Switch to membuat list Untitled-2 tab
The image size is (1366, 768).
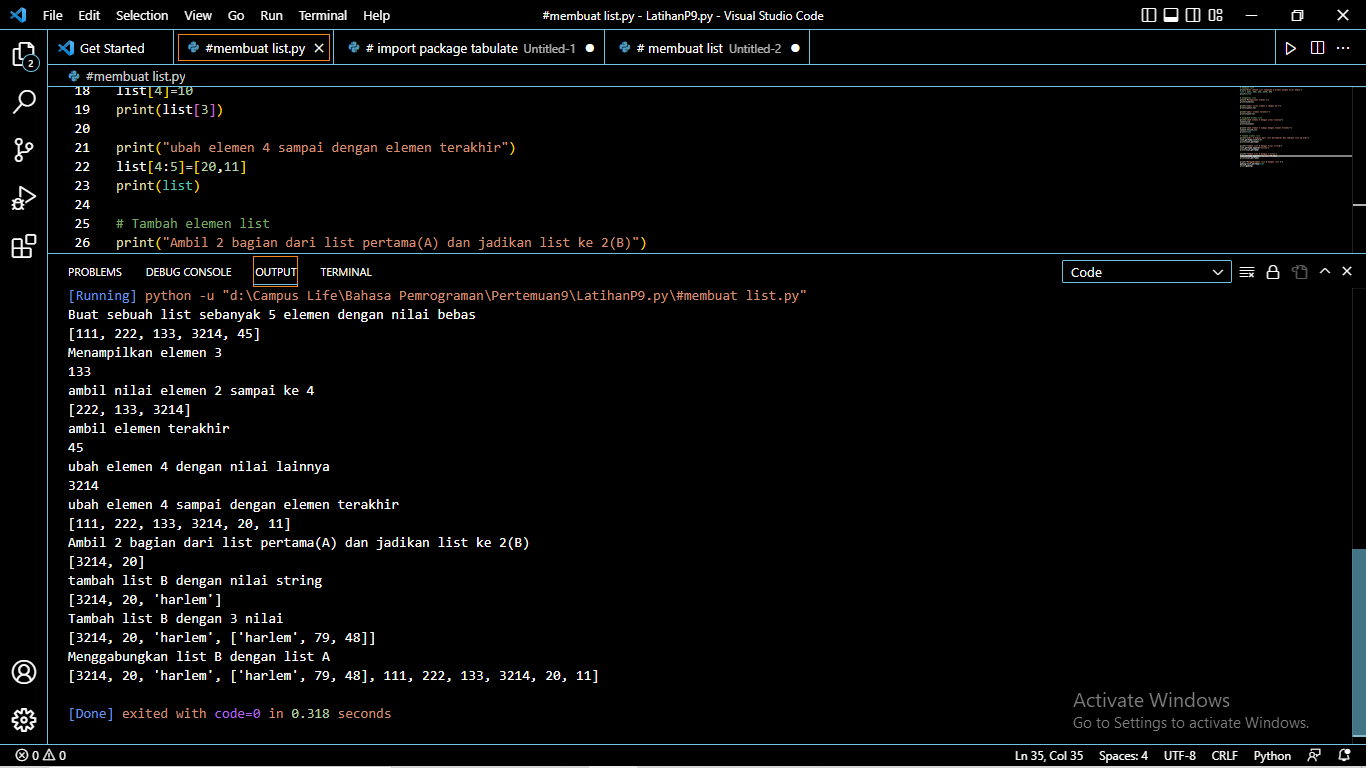[x=707, y=48]
